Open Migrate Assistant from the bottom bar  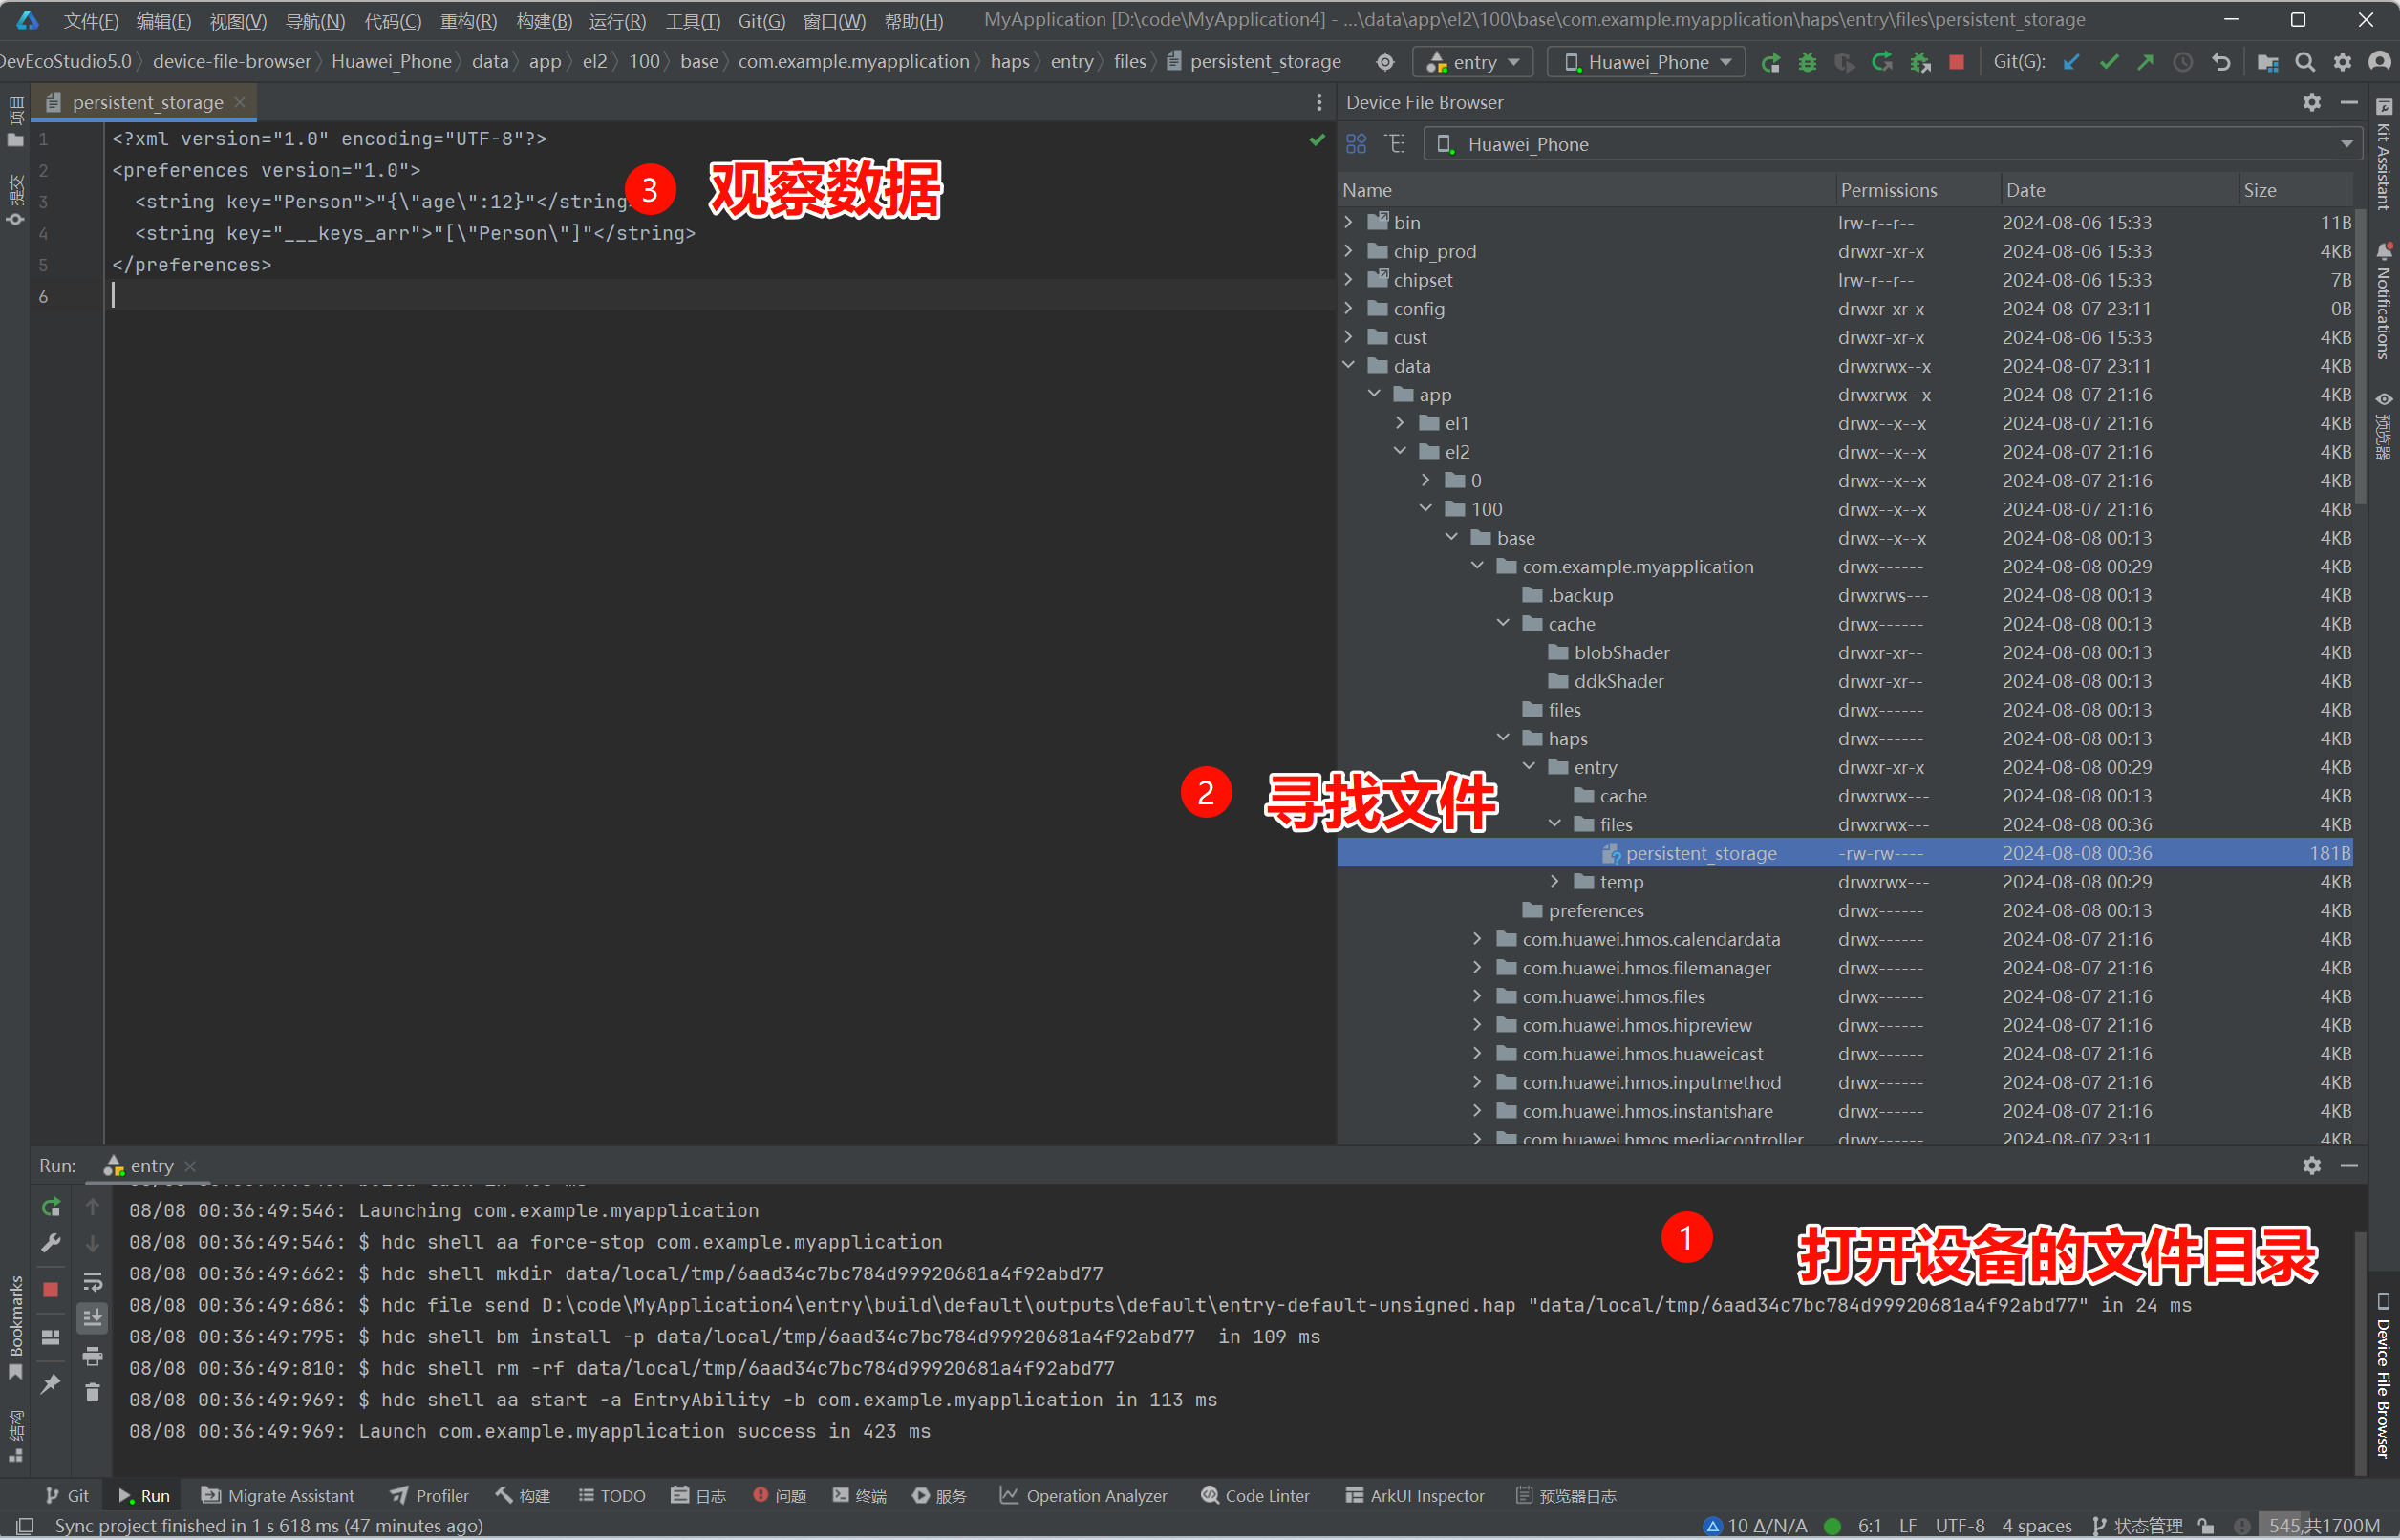click(278, 1495)
